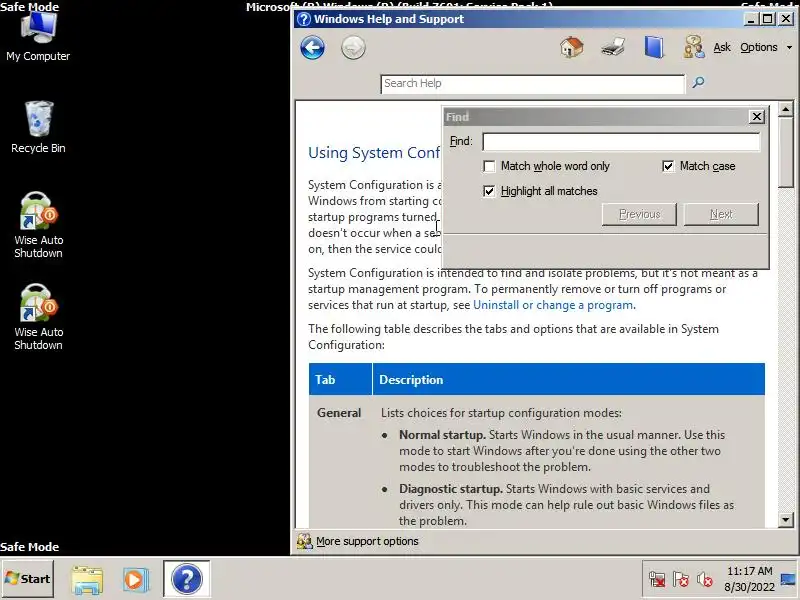The image size is (800, 600).
Task: Open My Computer desktop icon
Action: pos(38,36)
